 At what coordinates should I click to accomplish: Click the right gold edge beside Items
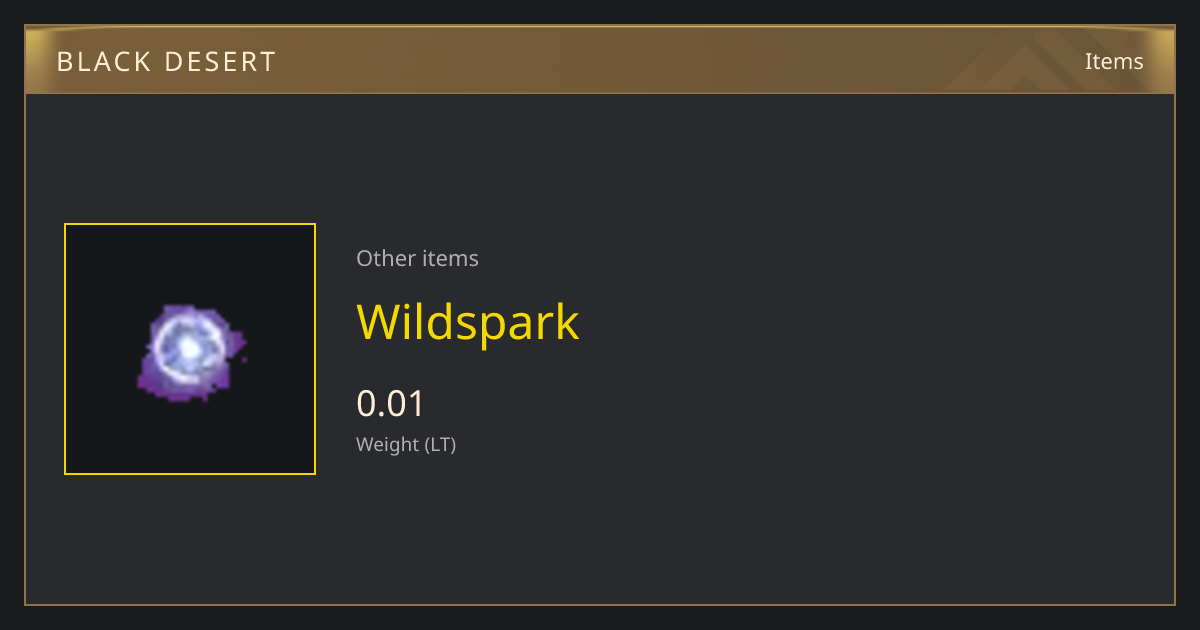coord(1164,60)
